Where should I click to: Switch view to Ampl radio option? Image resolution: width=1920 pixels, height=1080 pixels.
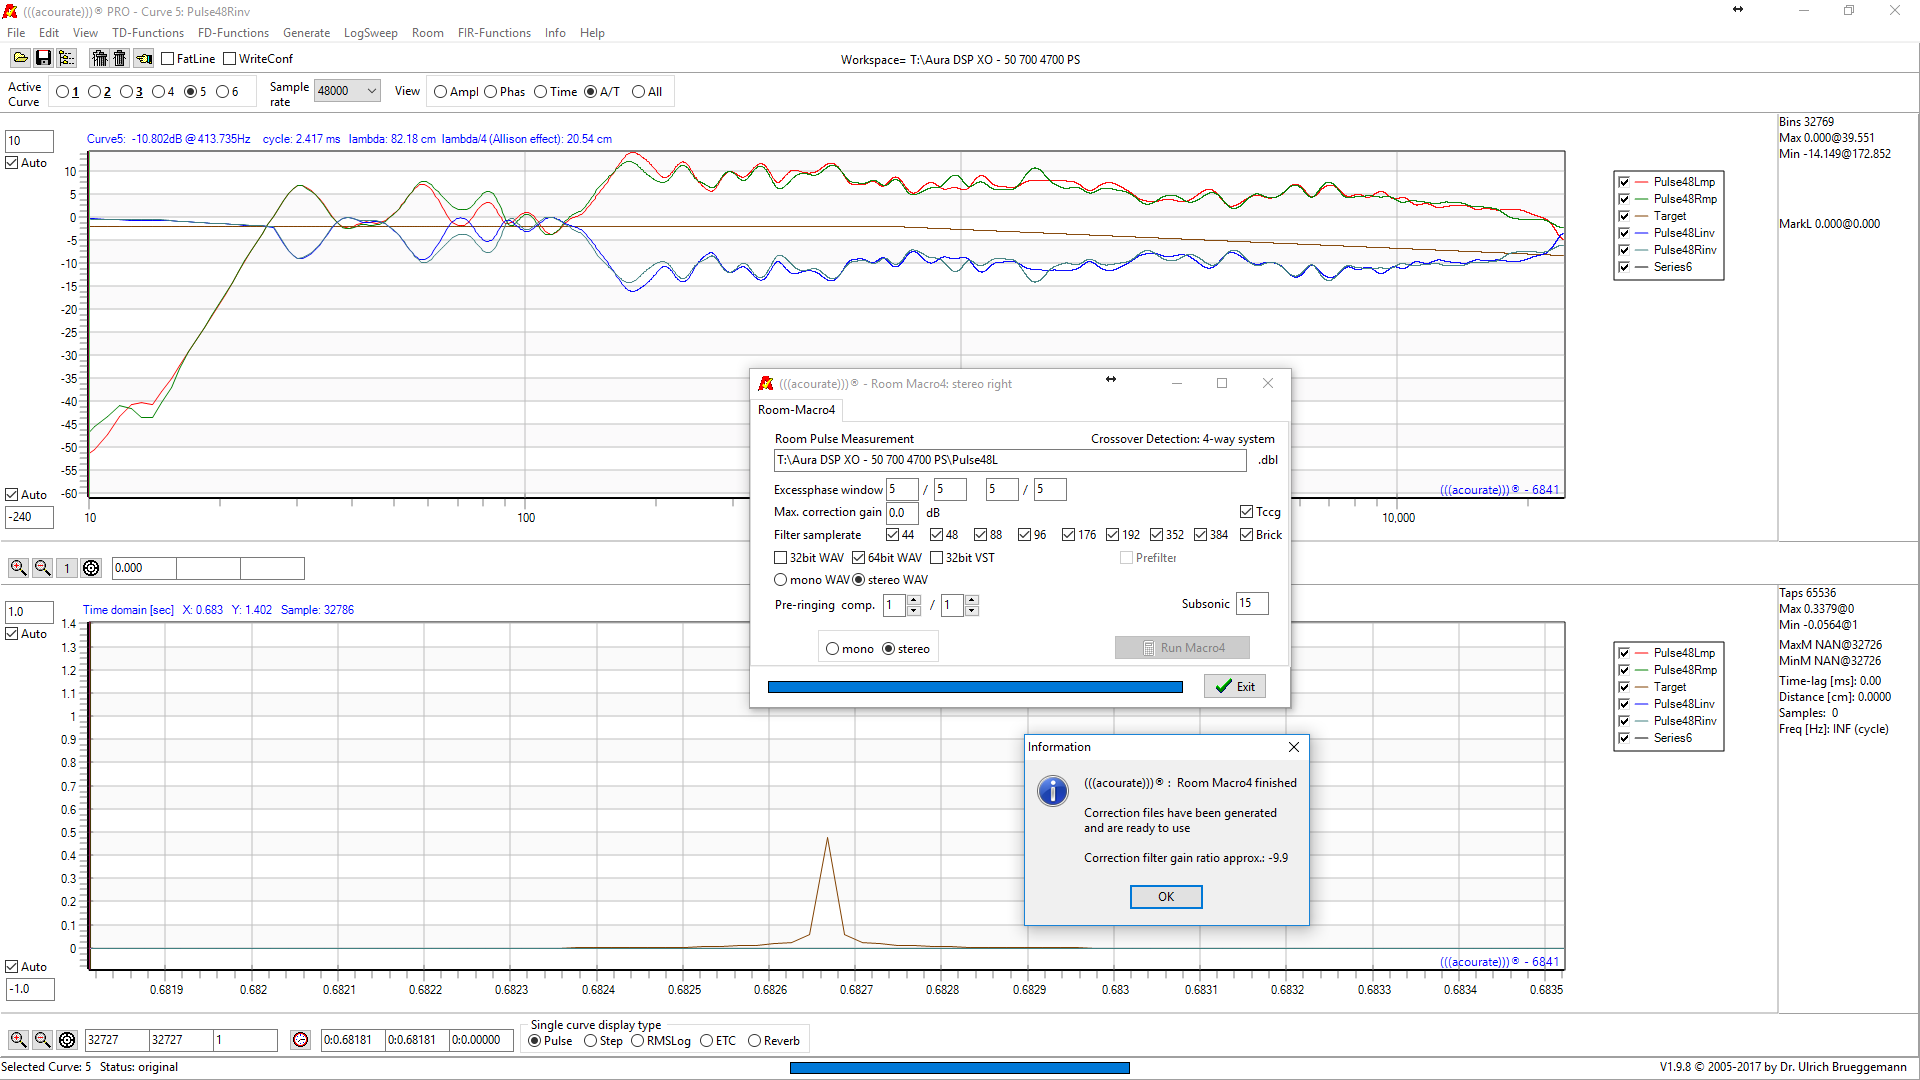pos(440,92)
